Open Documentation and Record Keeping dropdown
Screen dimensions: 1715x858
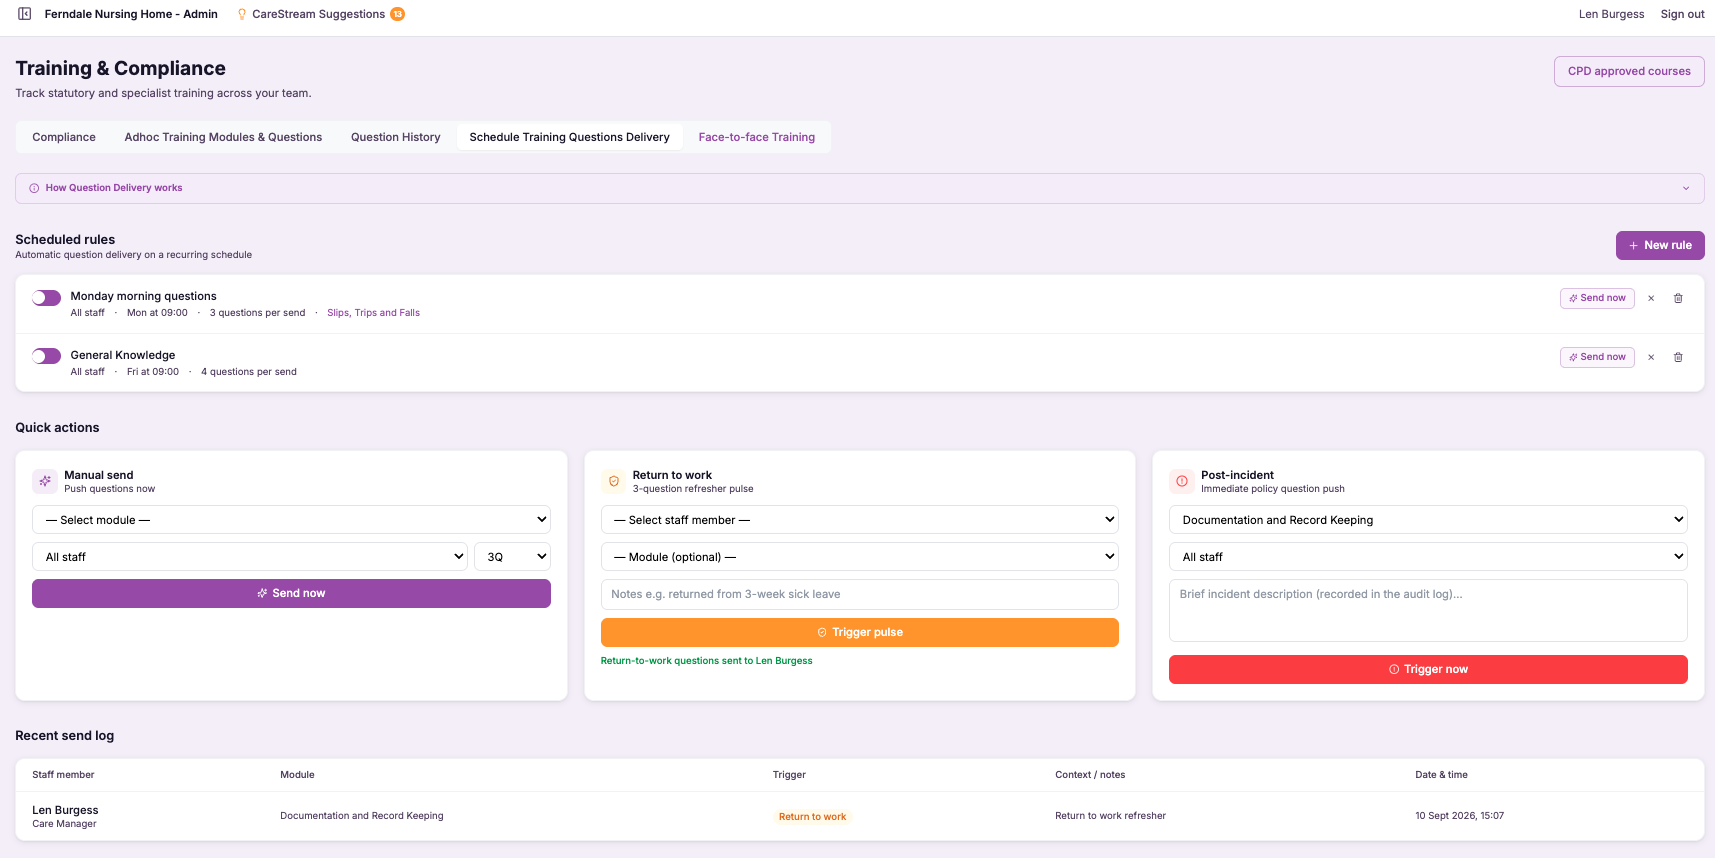[x=1428, y=520]
